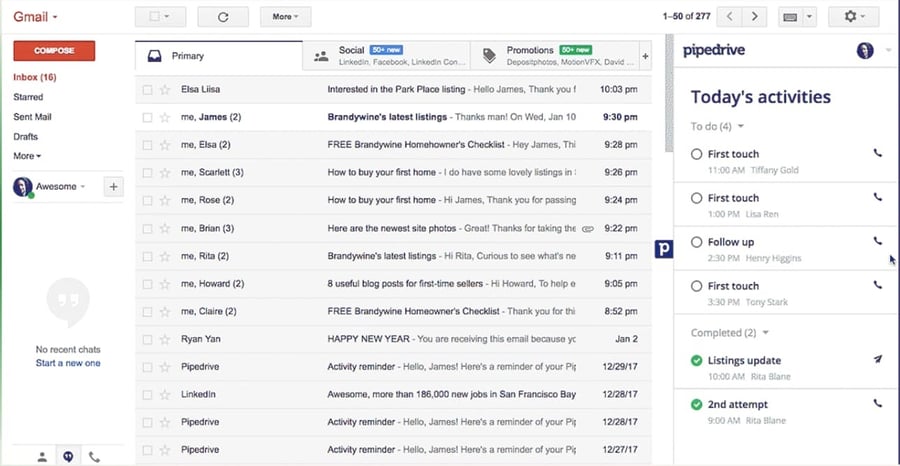Open 'Here are the newest site photos' email
Image resolution: width=900 pixels, height=466 pixels.
pos(393,228)
